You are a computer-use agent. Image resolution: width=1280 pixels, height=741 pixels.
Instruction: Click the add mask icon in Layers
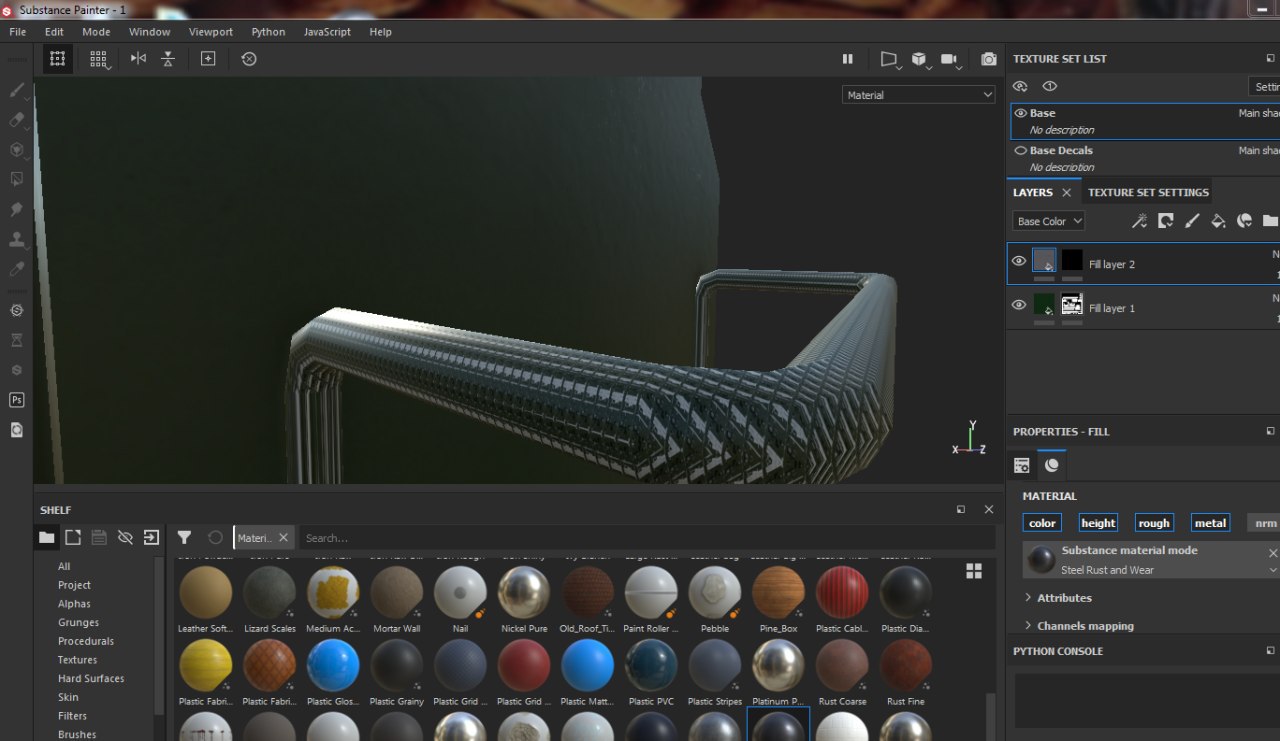(1166, 221)
